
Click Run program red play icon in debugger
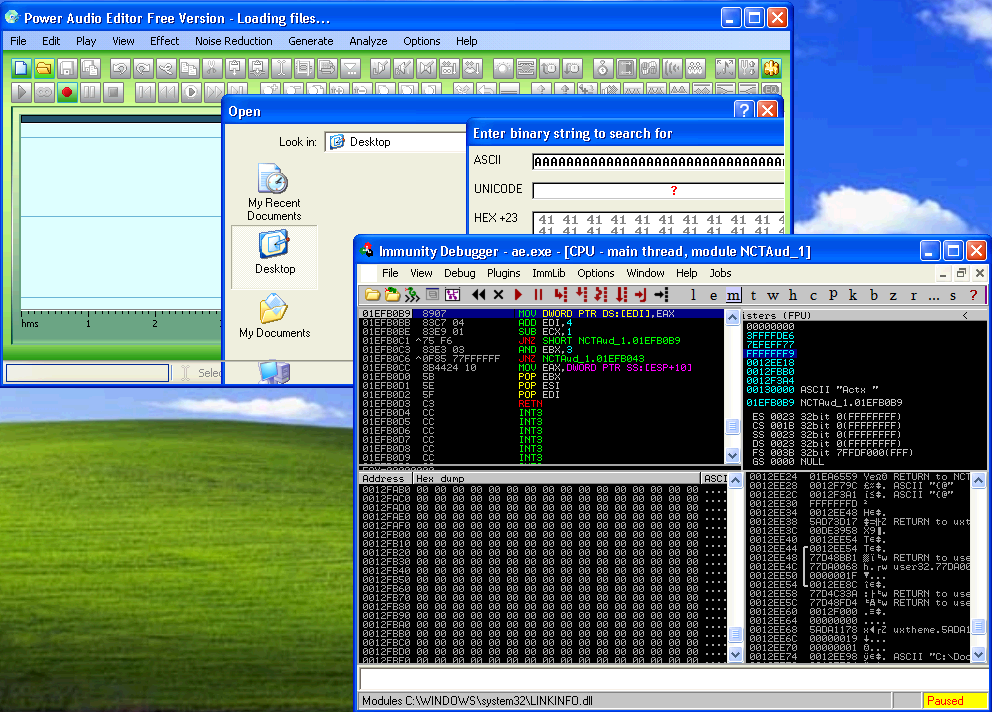click(x=518, y=295)
